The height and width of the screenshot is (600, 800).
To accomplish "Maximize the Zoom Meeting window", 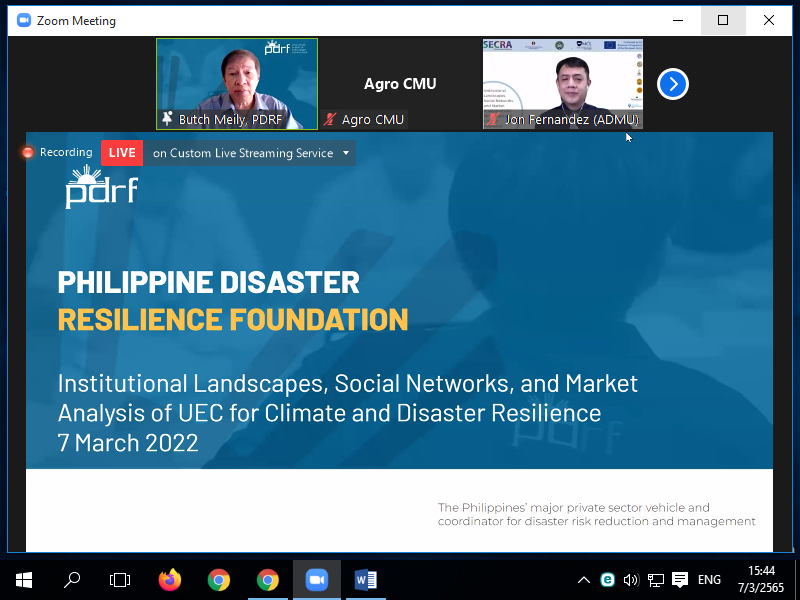I will pyautogui.click(x=723, y=20).
